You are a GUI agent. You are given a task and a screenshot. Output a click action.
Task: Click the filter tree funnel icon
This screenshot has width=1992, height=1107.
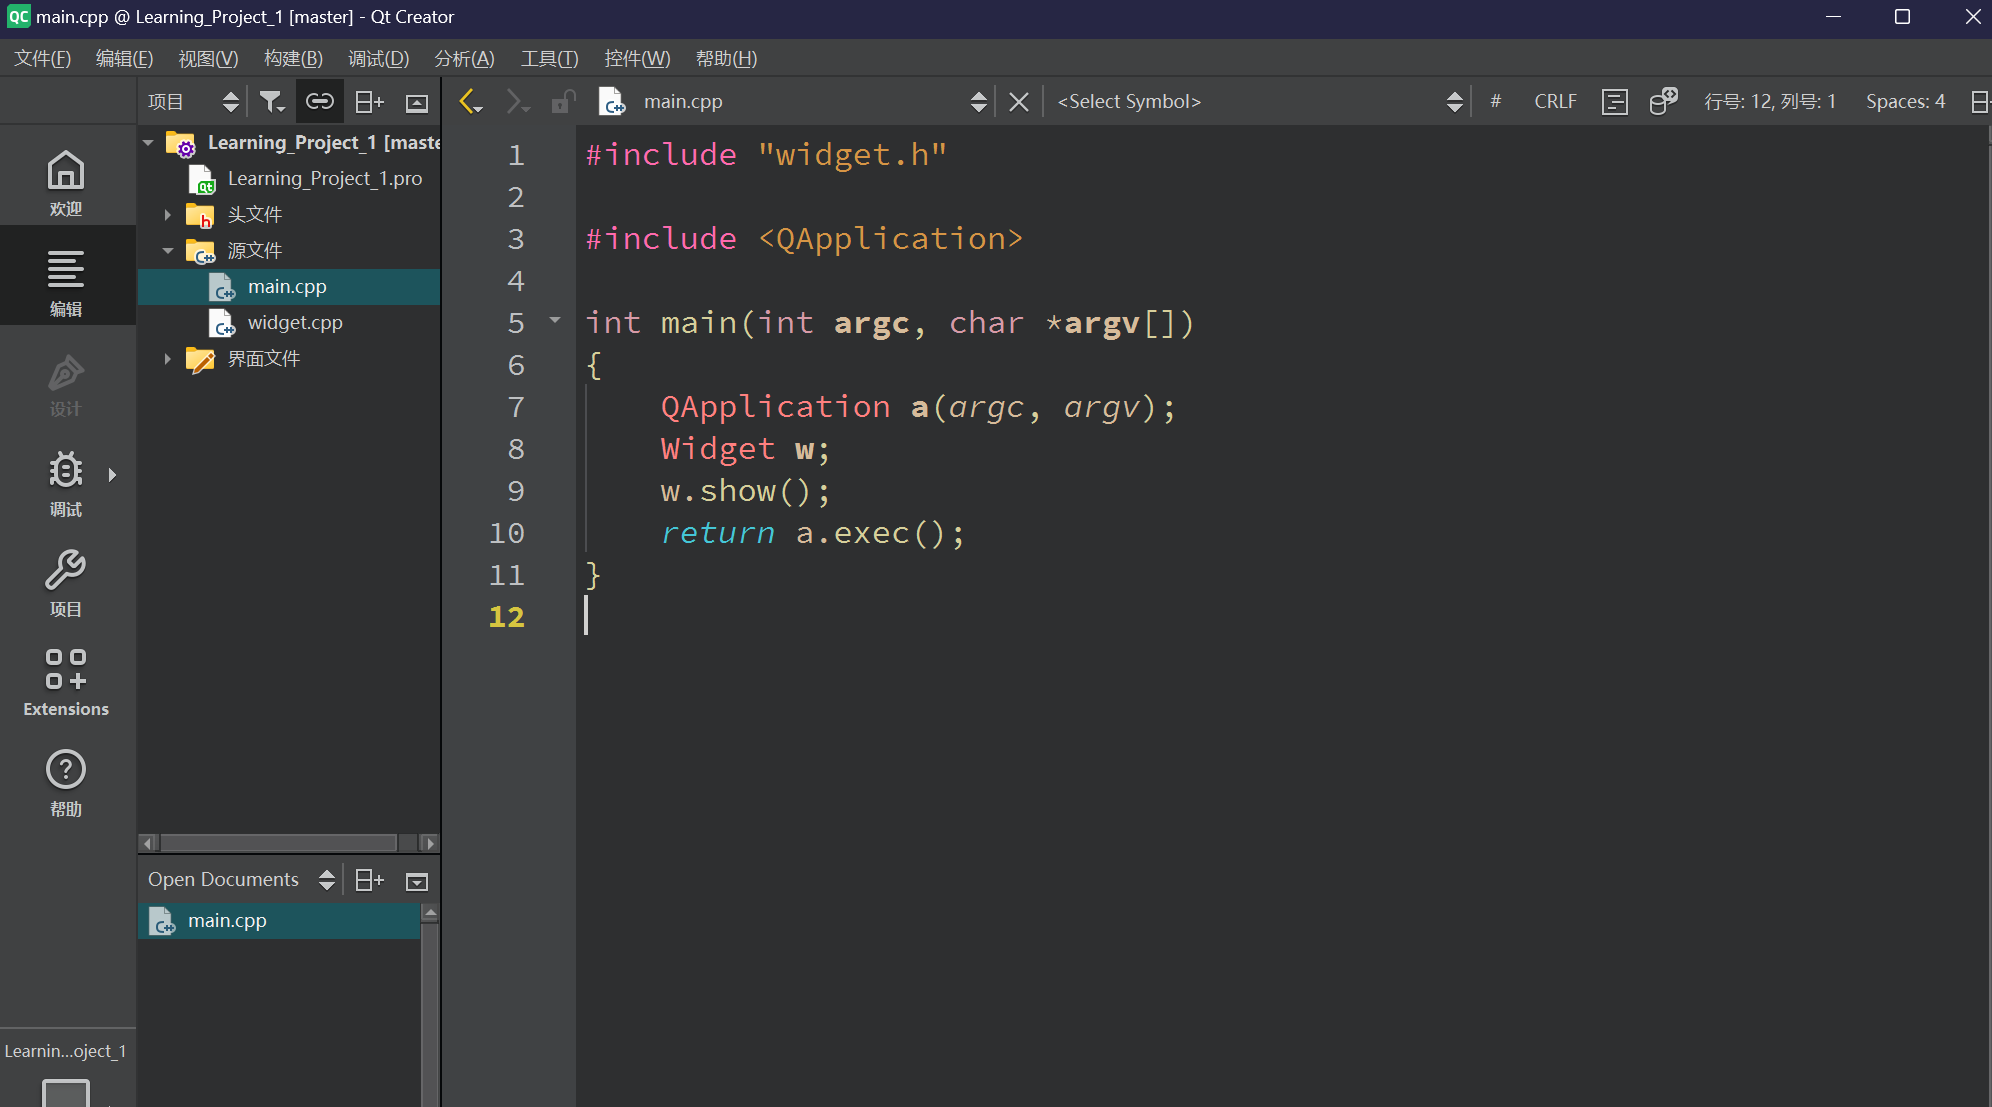[271, 101]
